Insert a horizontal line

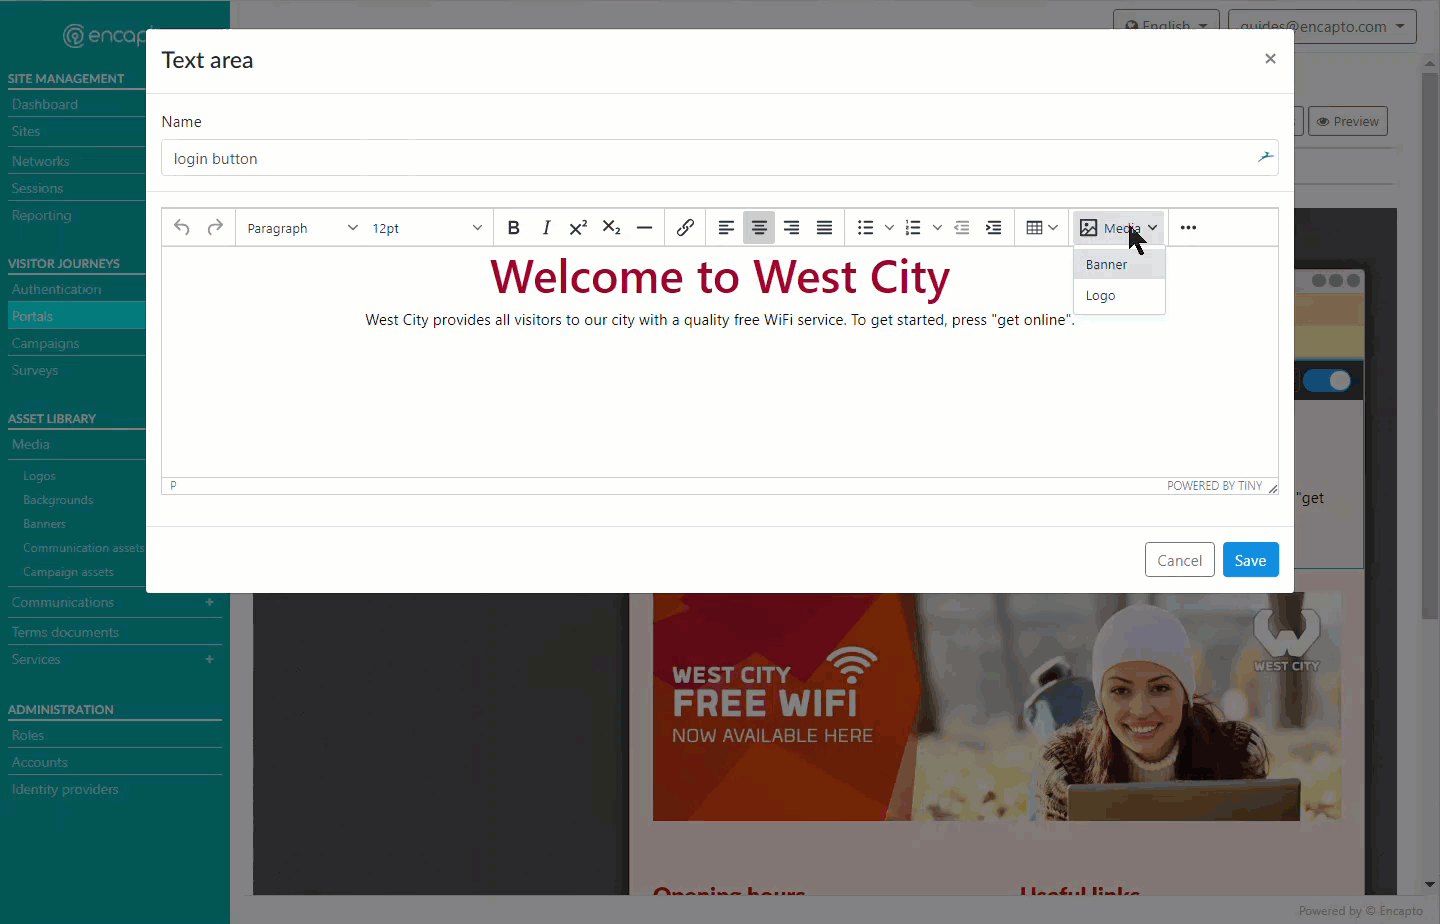click(x=644, y=228)
